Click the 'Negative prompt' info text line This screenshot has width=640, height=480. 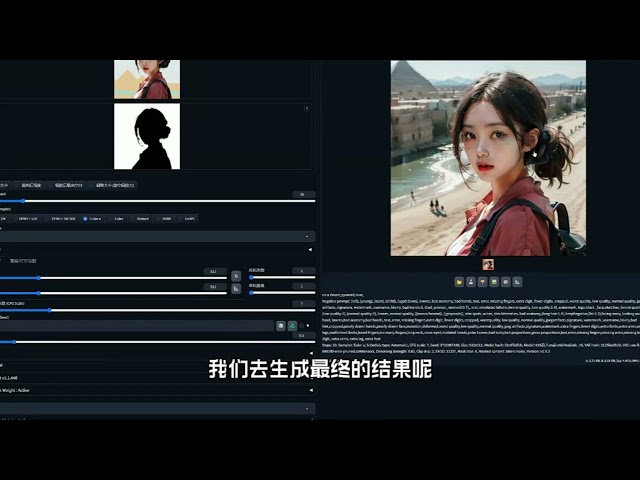coord(481,301)
